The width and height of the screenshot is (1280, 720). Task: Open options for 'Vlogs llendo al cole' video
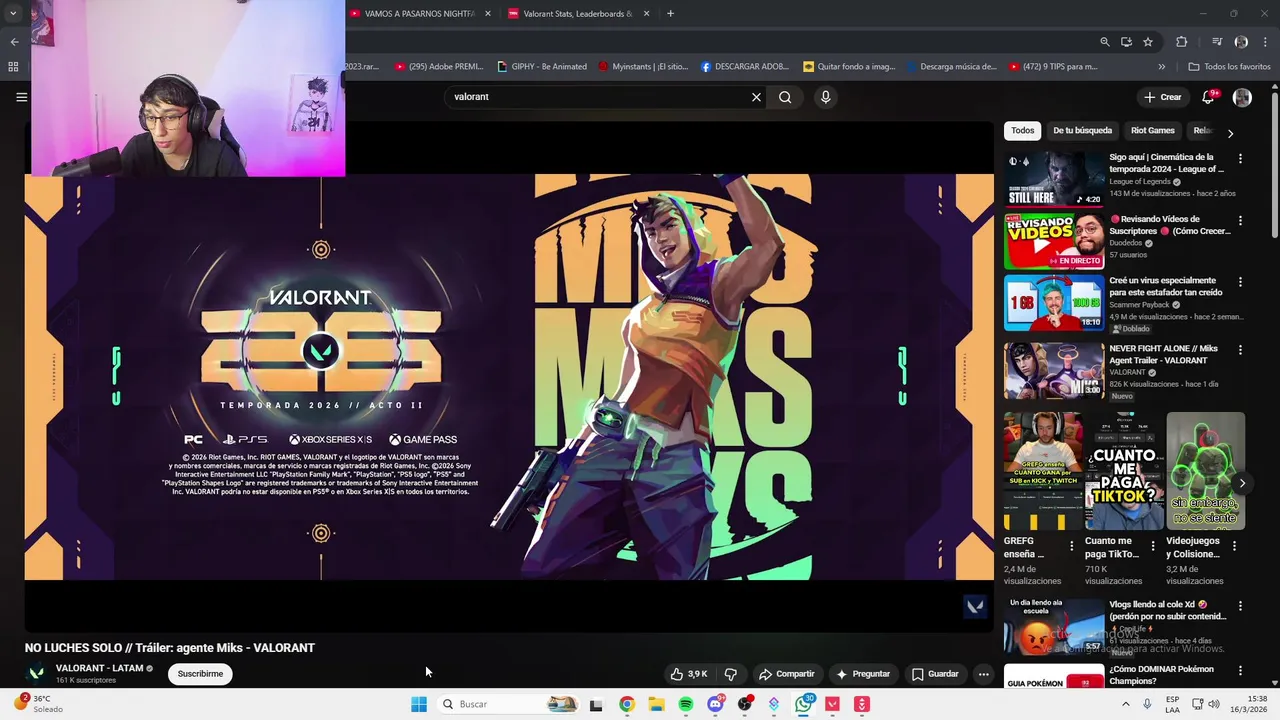click(1240, 607)
